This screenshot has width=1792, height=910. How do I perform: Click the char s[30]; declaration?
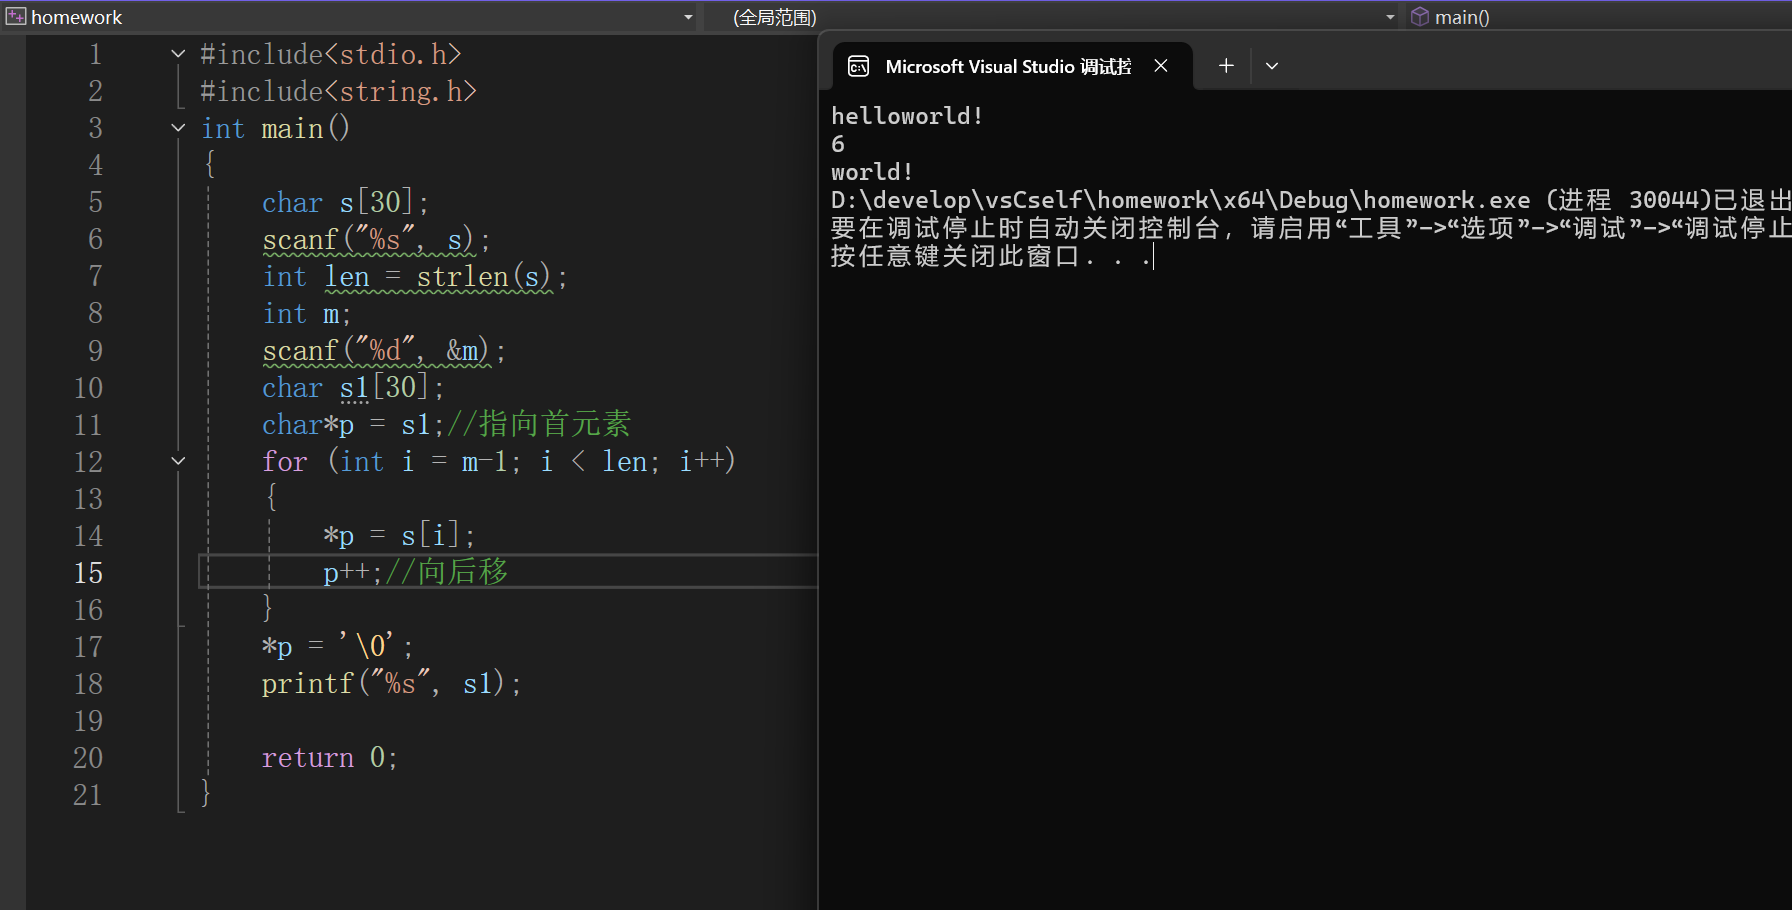pos(345,202)
